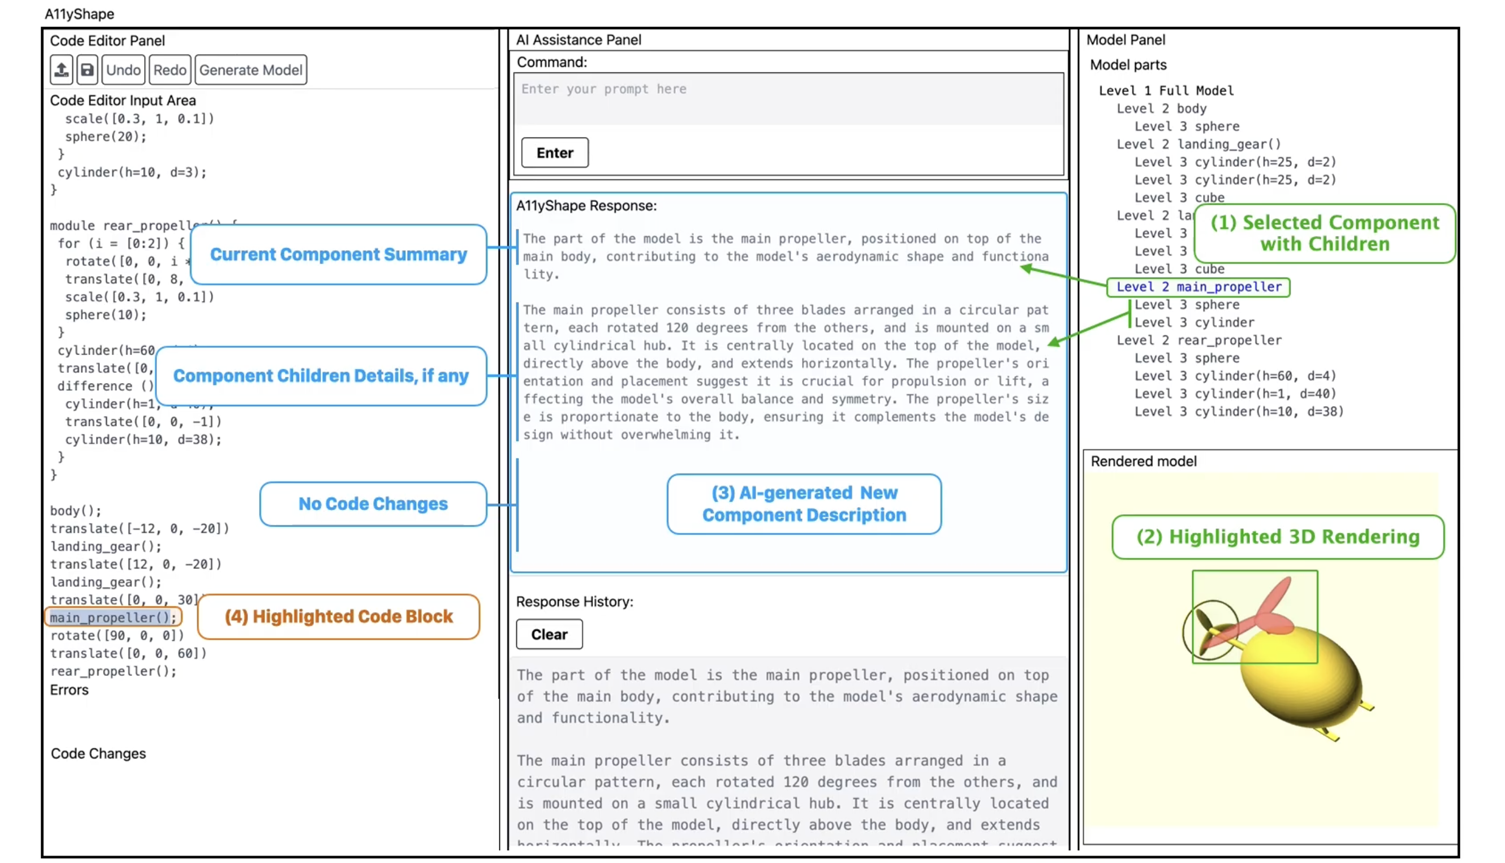Click the upload file icon
This screenshot has height=863, width=1505.
coord(61,70)
